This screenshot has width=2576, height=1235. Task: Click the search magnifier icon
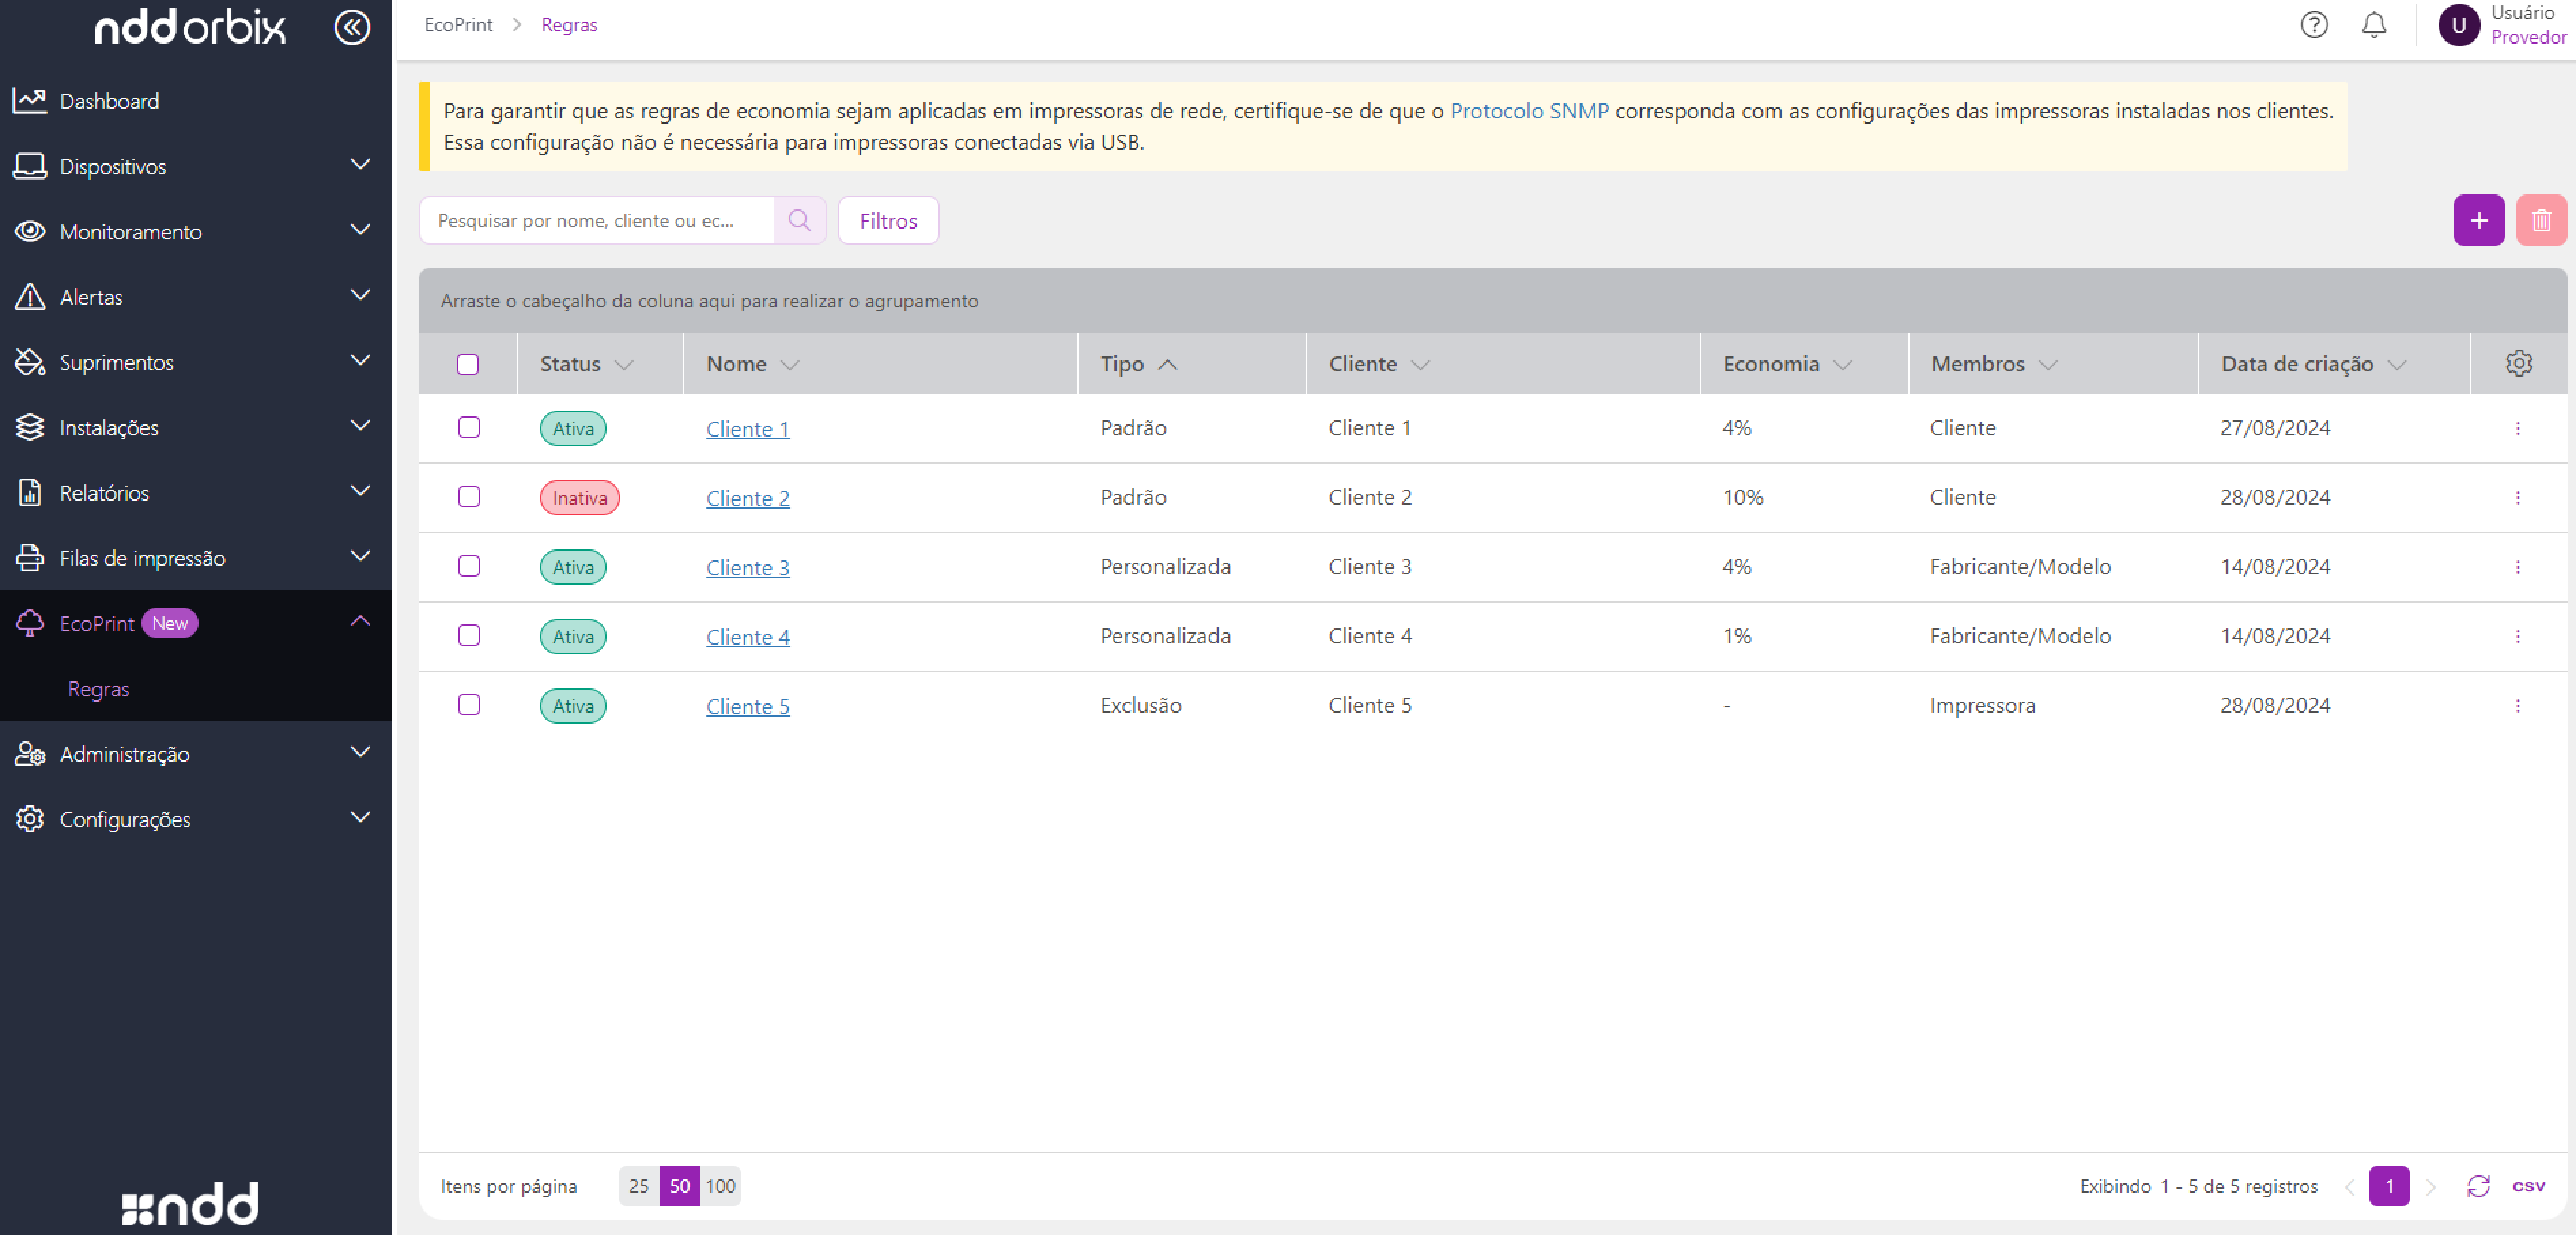pos(799,220)
